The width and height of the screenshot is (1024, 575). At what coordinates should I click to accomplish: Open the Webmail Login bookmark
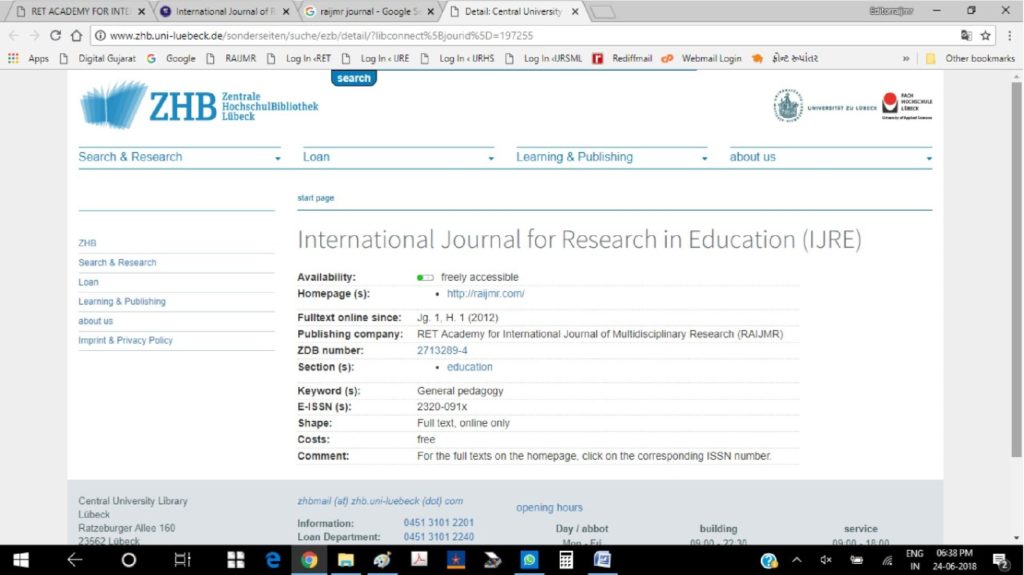point(701,58)
